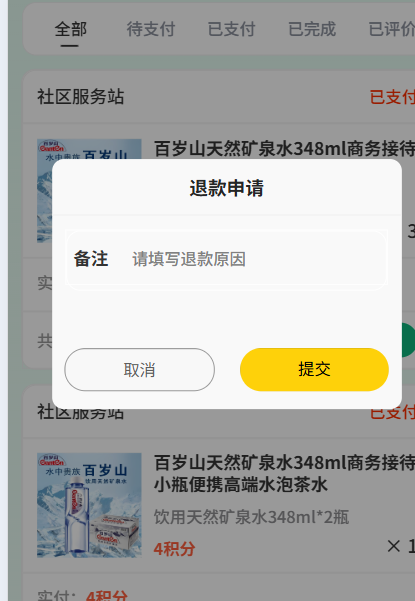The width and height of the screenshot is (415, 601).
Task: Open the fully visible water bottle product thumbnail
Action: point(89,505)
